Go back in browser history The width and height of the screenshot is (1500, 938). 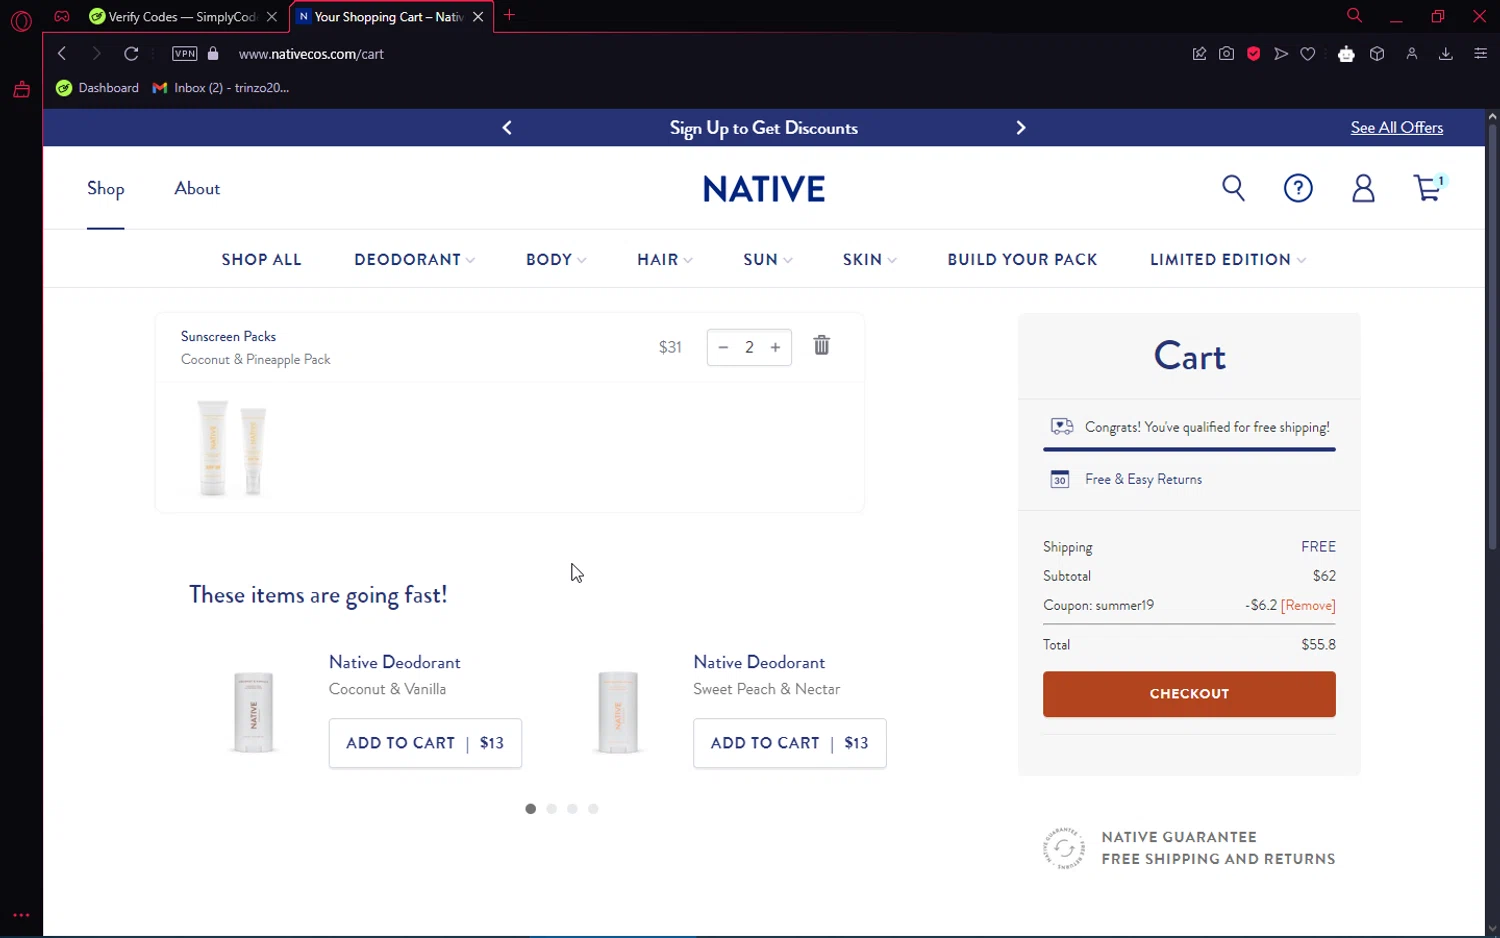(x=62, y=54)
